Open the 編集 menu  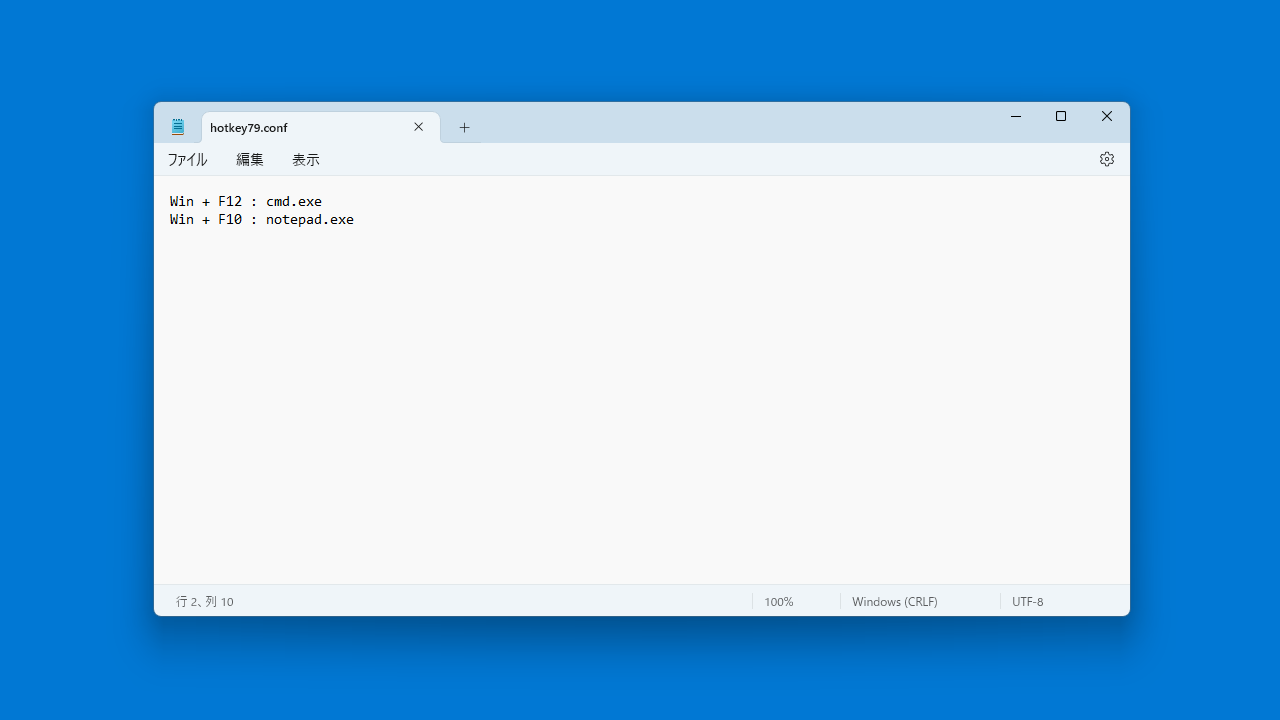coord(250,160)
